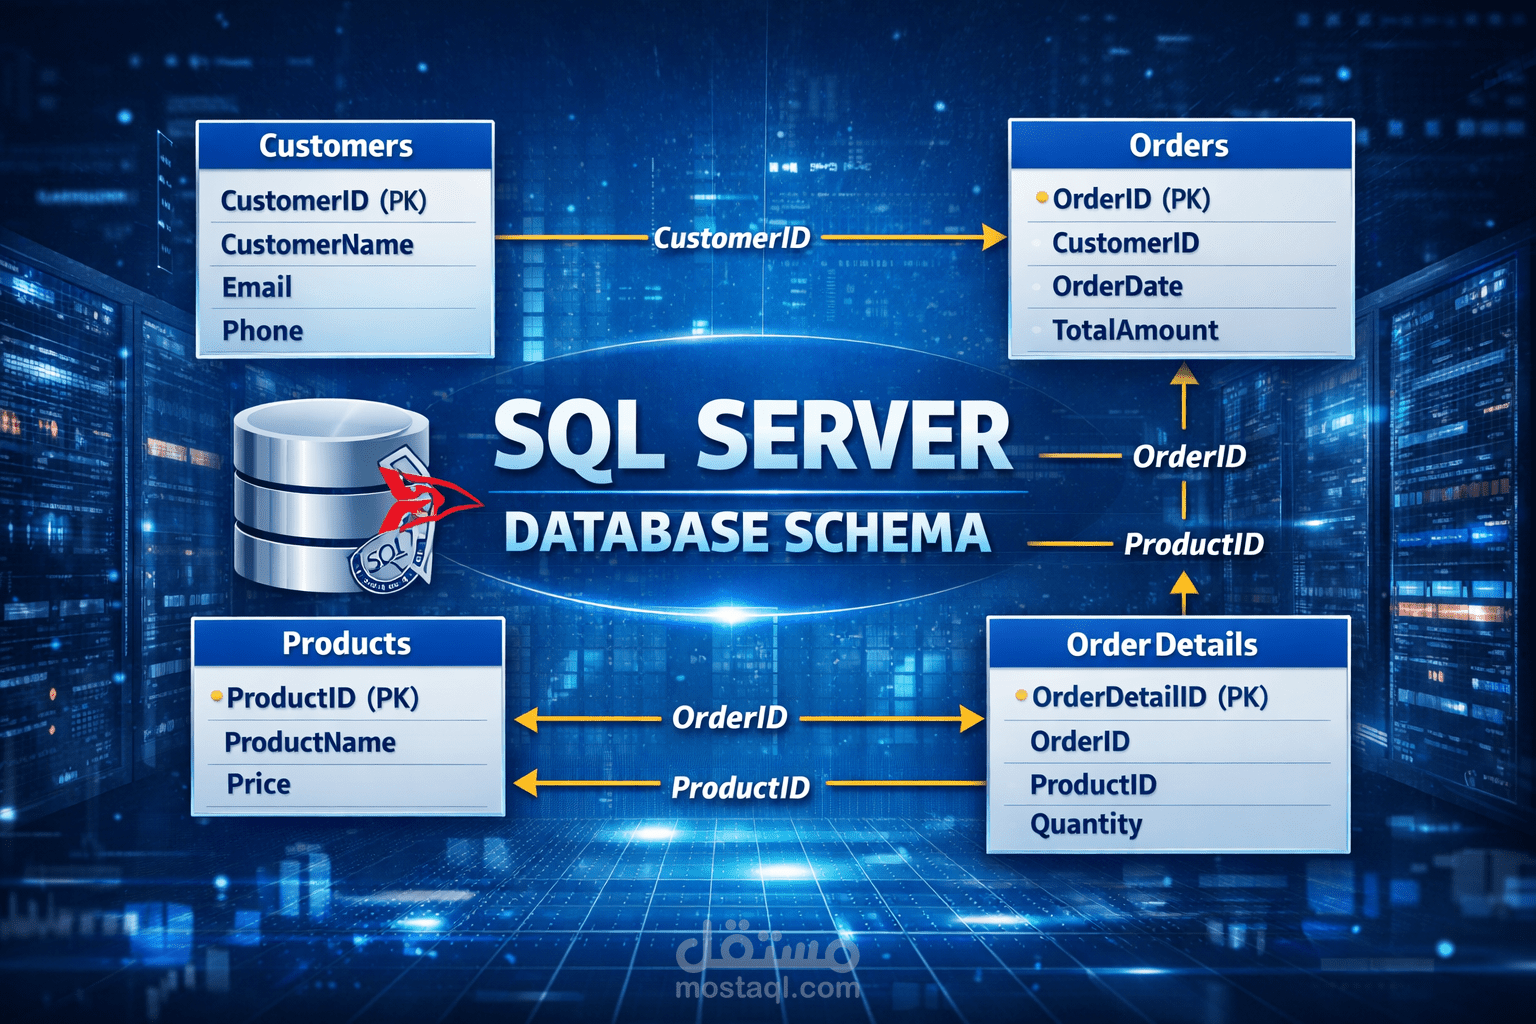
Task: Click the CustomerID (PK) row in Customers
Action: 345,201
